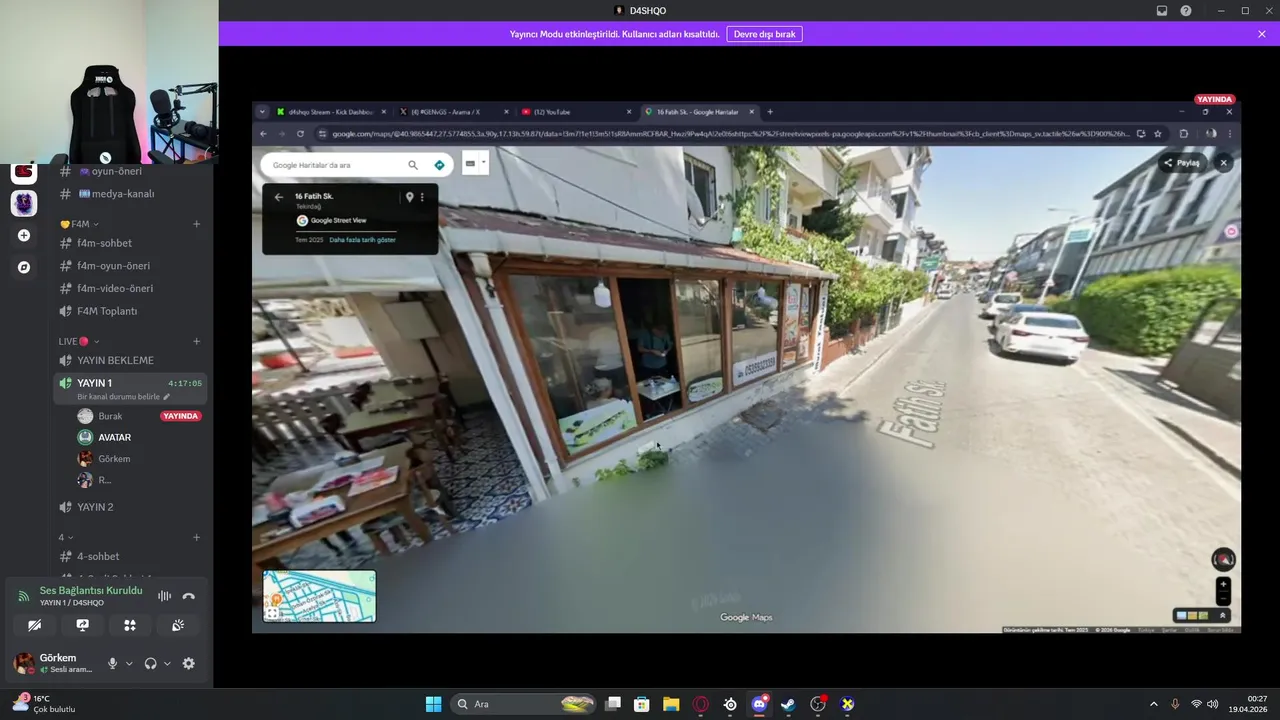Reload the page in streamed browser

300,134
